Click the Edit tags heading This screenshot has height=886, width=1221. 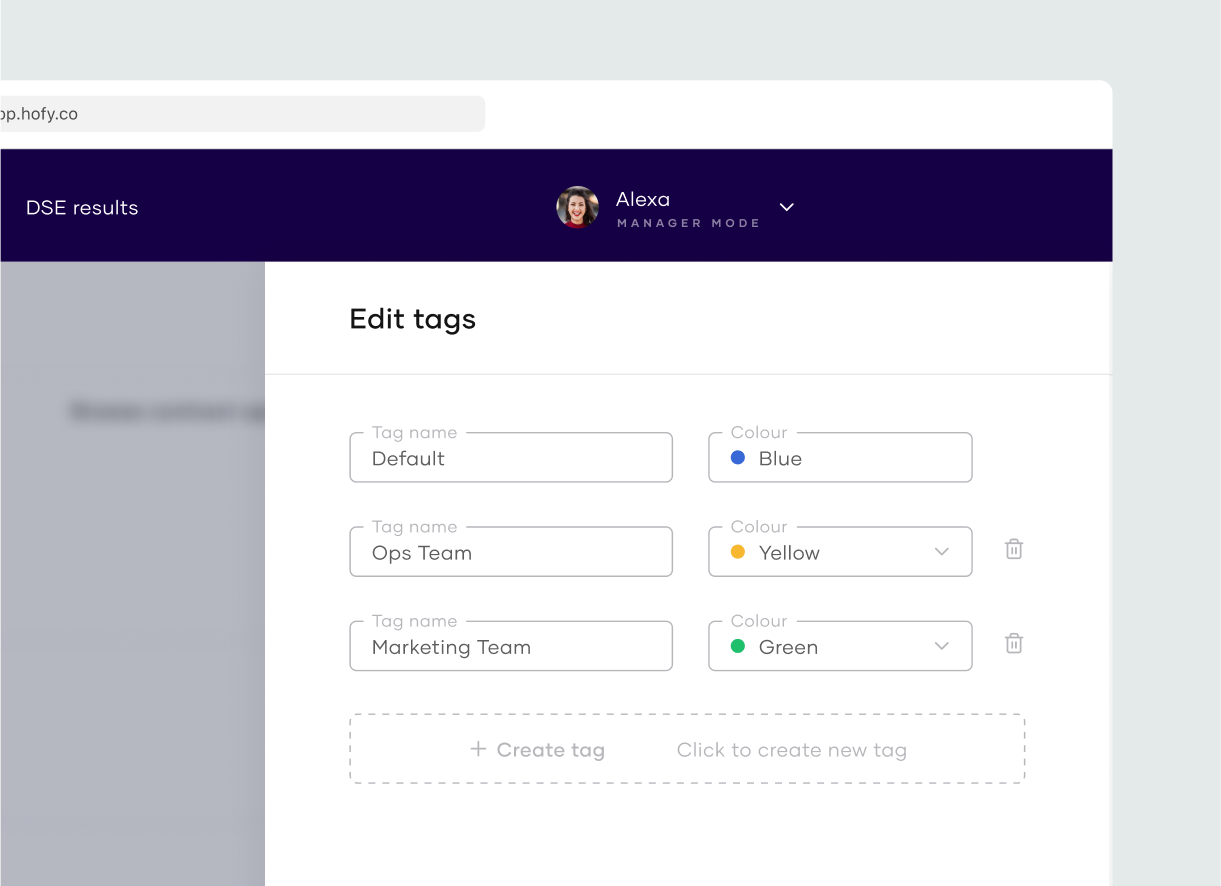412,319
